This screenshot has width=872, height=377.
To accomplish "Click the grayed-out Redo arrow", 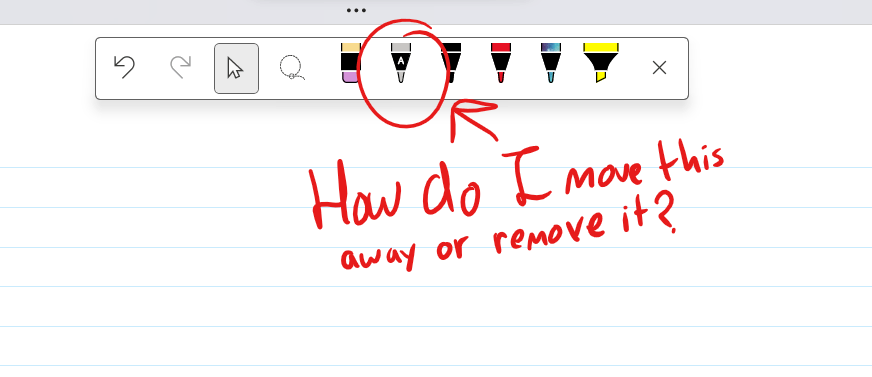I will click(180, 67).
